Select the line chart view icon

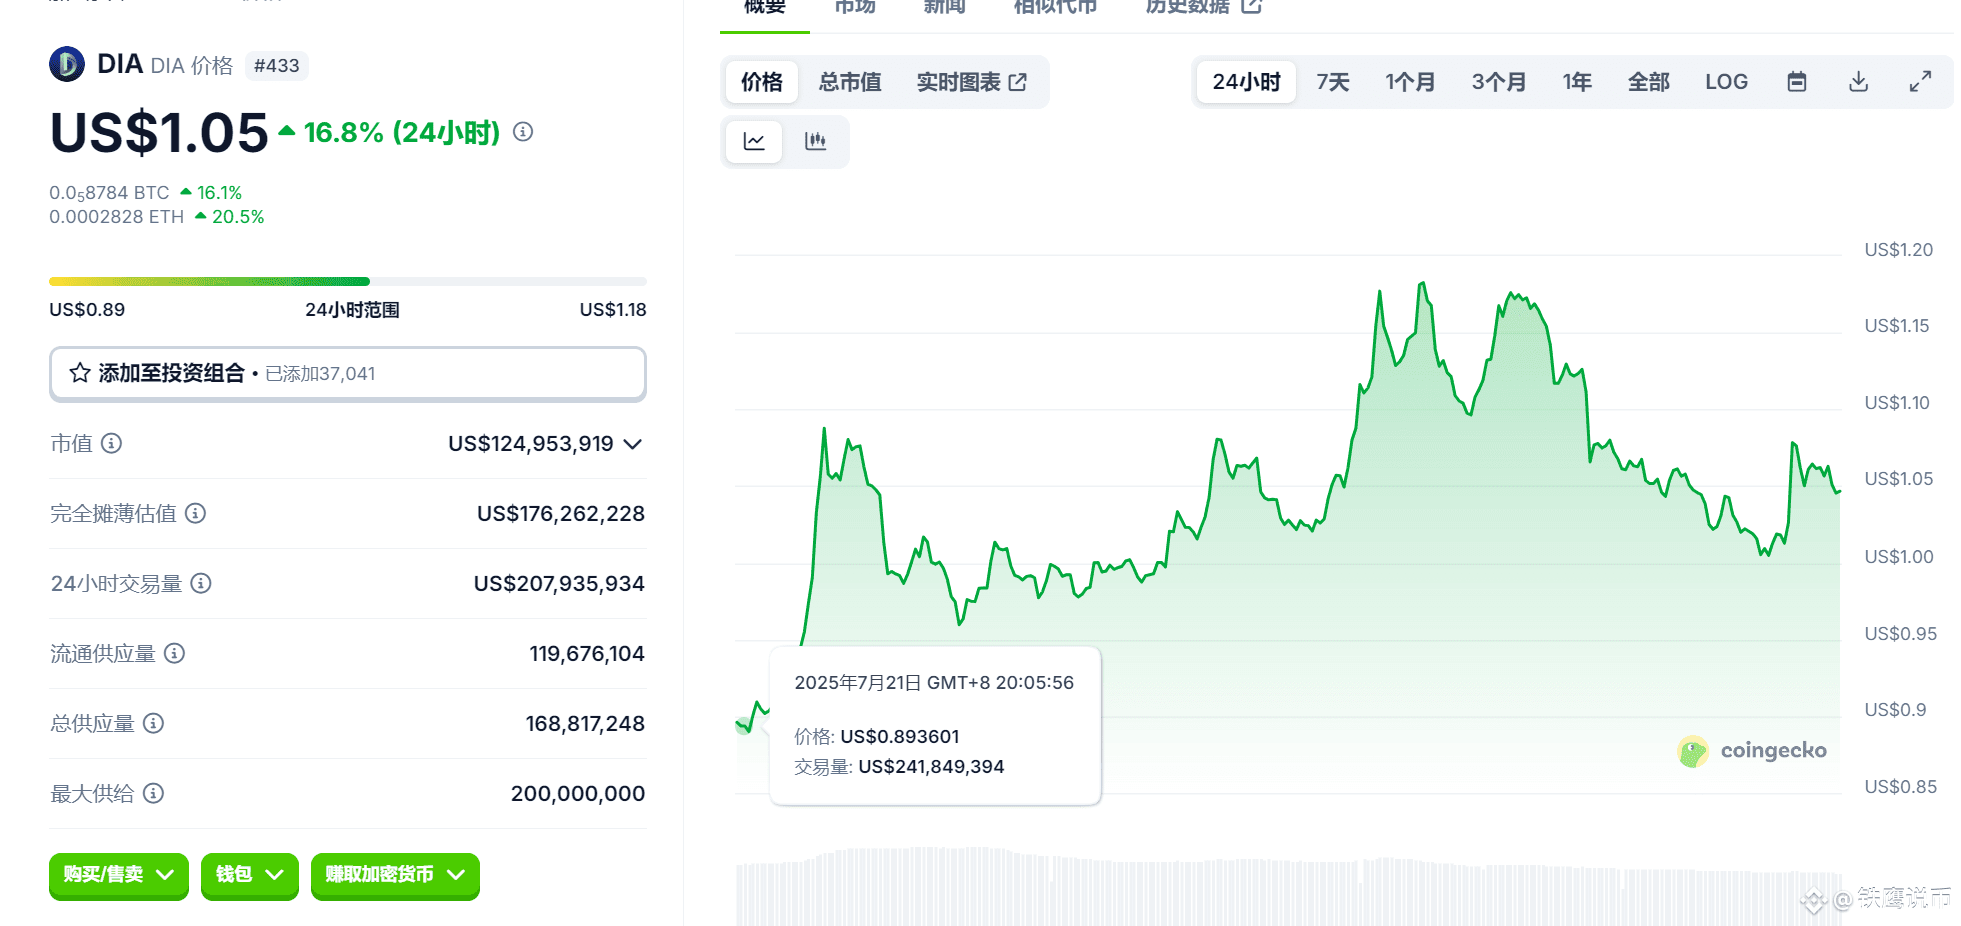pyautogui.click(x=754, y=142)
